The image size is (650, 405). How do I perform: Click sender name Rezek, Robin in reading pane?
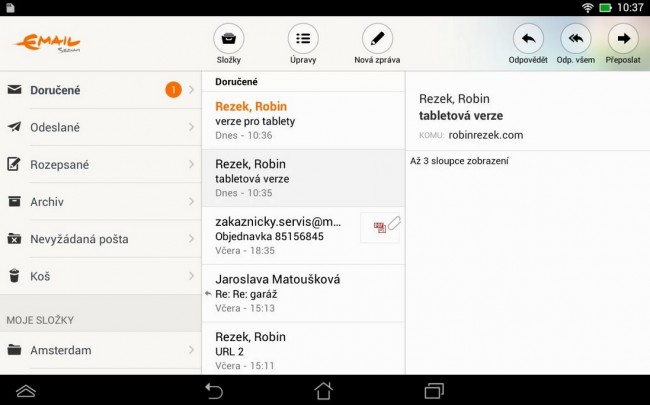click(x=454, y=99)
